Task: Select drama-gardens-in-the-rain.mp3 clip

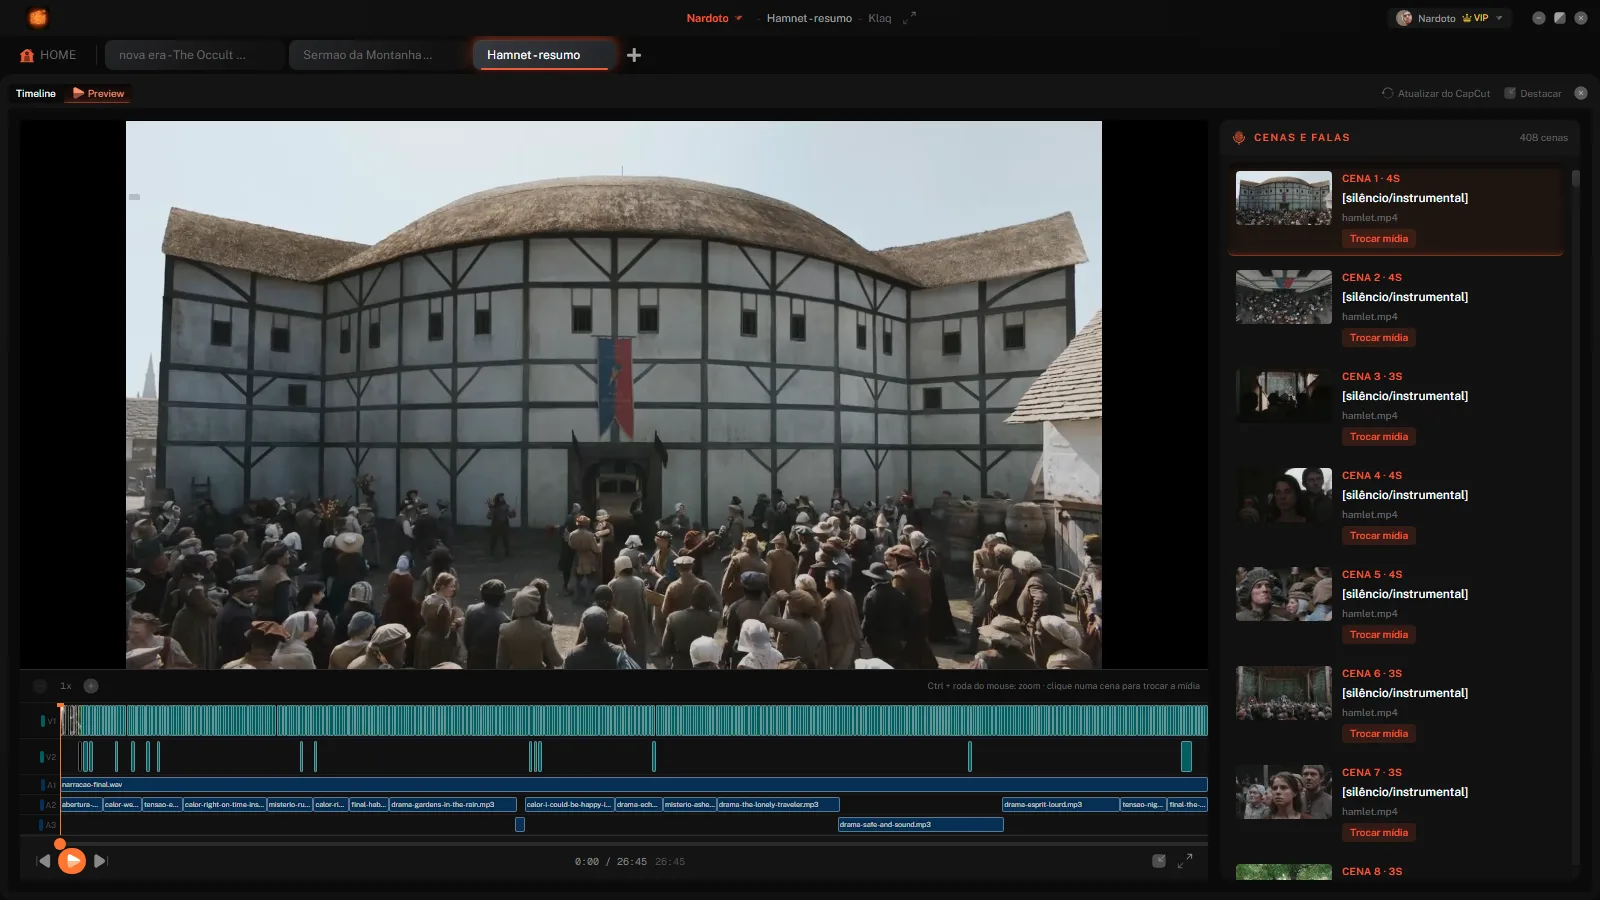Action: click(453, 805)
